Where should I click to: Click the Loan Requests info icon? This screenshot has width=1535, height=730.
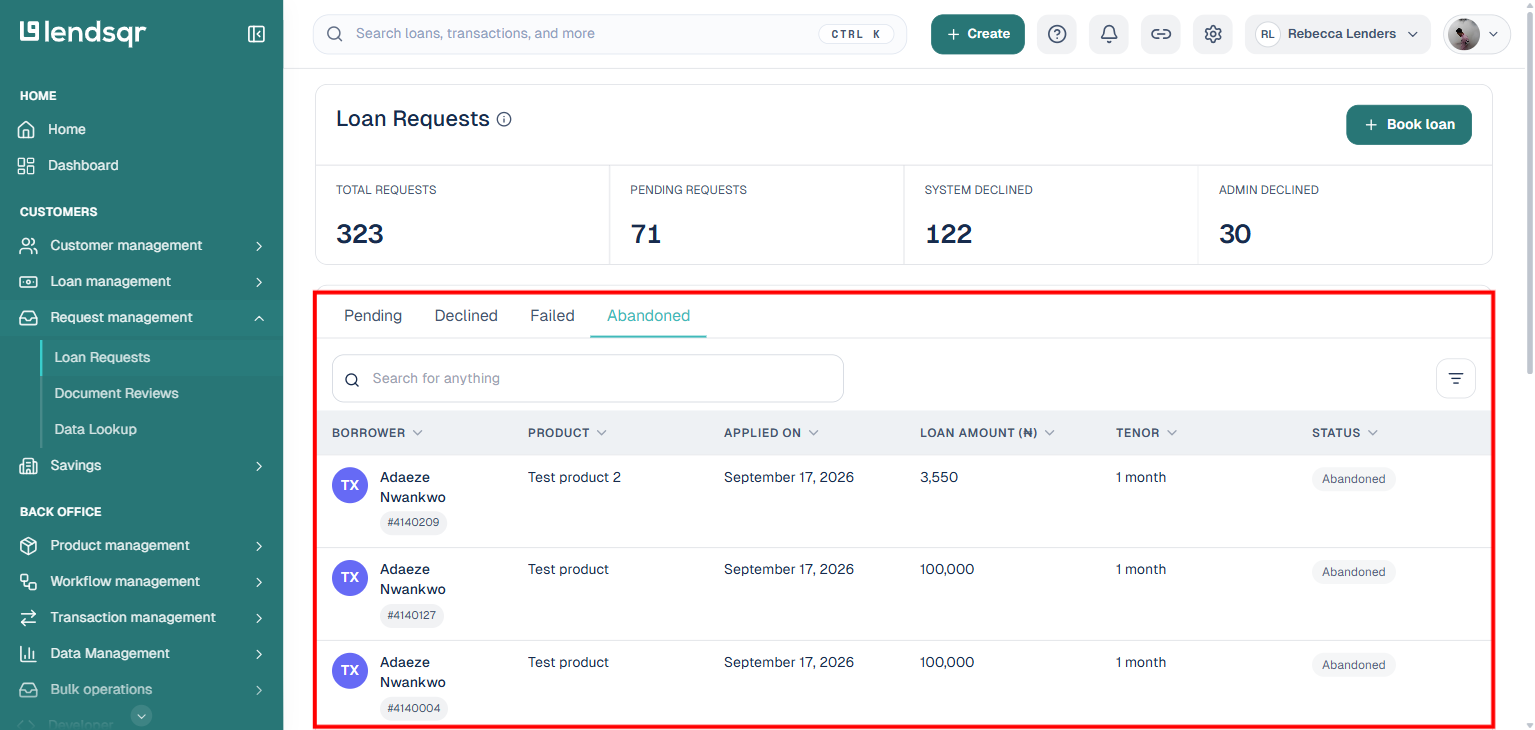504,119
